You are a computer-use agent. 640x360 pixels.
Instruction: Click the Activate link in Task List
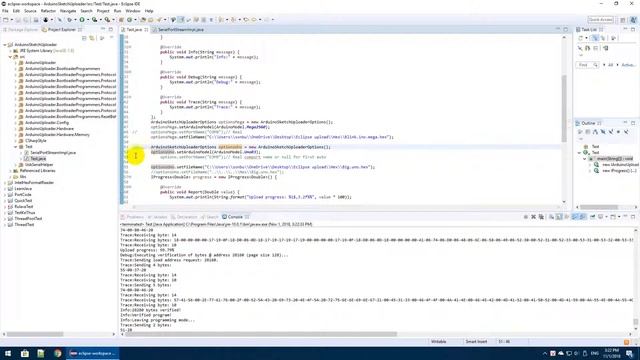(x=629, y=65)
